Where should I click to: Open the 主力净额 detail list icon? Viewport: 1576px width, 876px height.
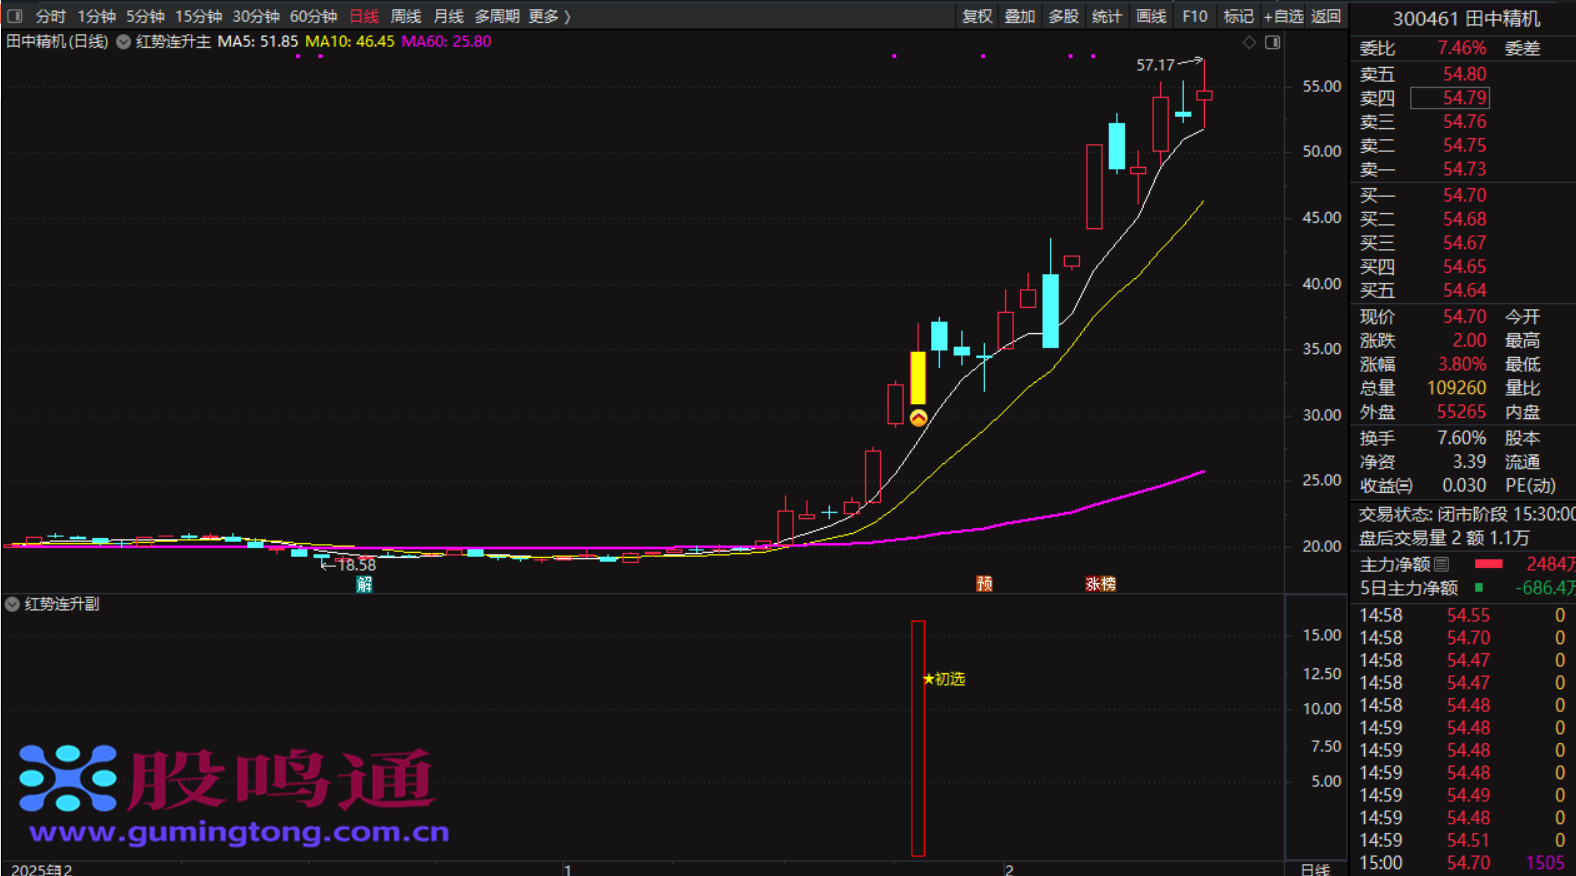point(1441,564)
